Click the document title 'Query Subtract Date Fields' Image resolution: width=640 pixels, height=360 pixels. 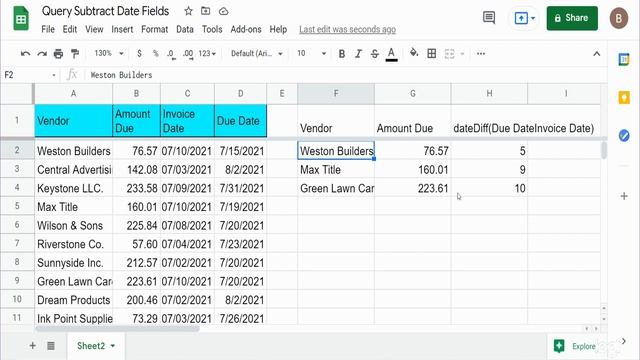click(105, 11)
